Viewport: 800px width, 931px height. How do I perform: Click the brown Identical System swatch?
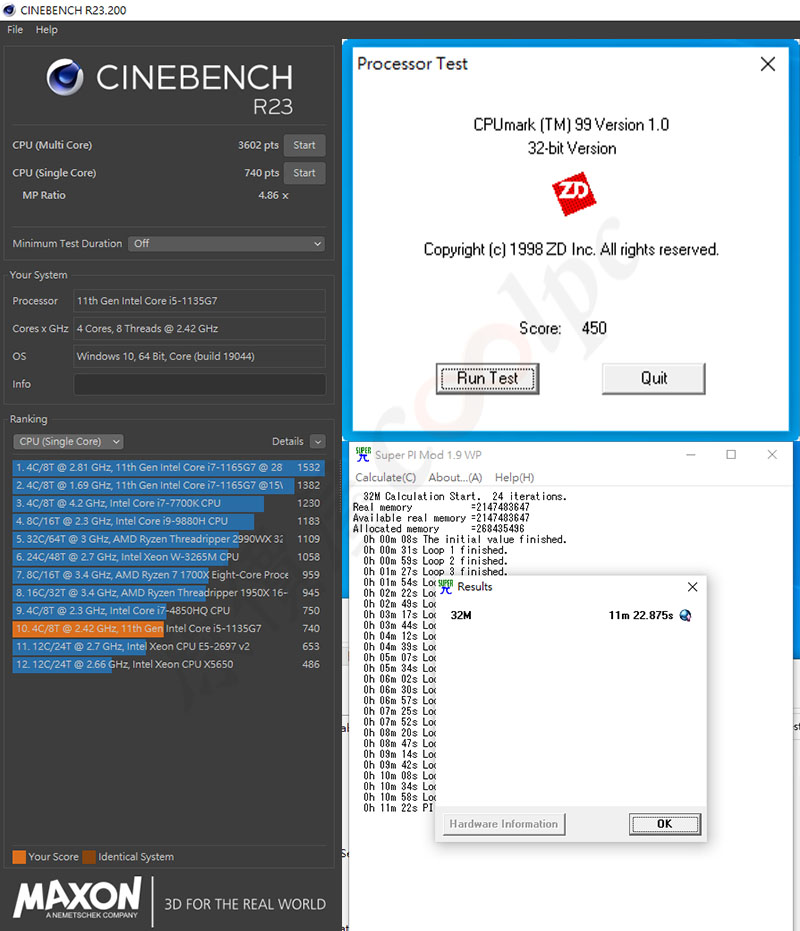point(89,857)
